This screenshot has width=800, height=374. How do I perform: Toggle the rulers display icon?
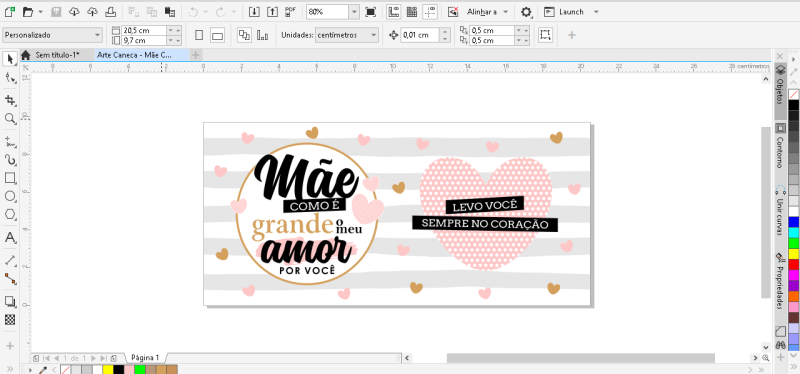393,11
